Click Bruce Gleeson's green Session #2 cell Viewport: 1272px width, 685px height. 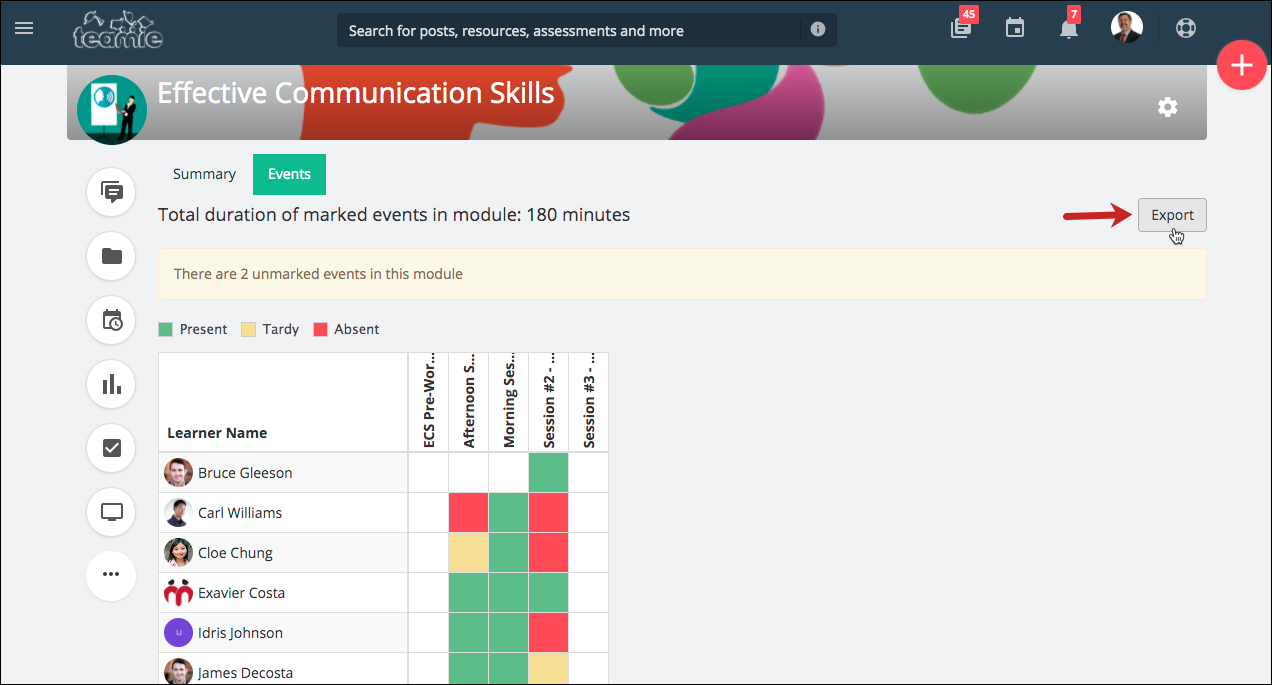549,472
